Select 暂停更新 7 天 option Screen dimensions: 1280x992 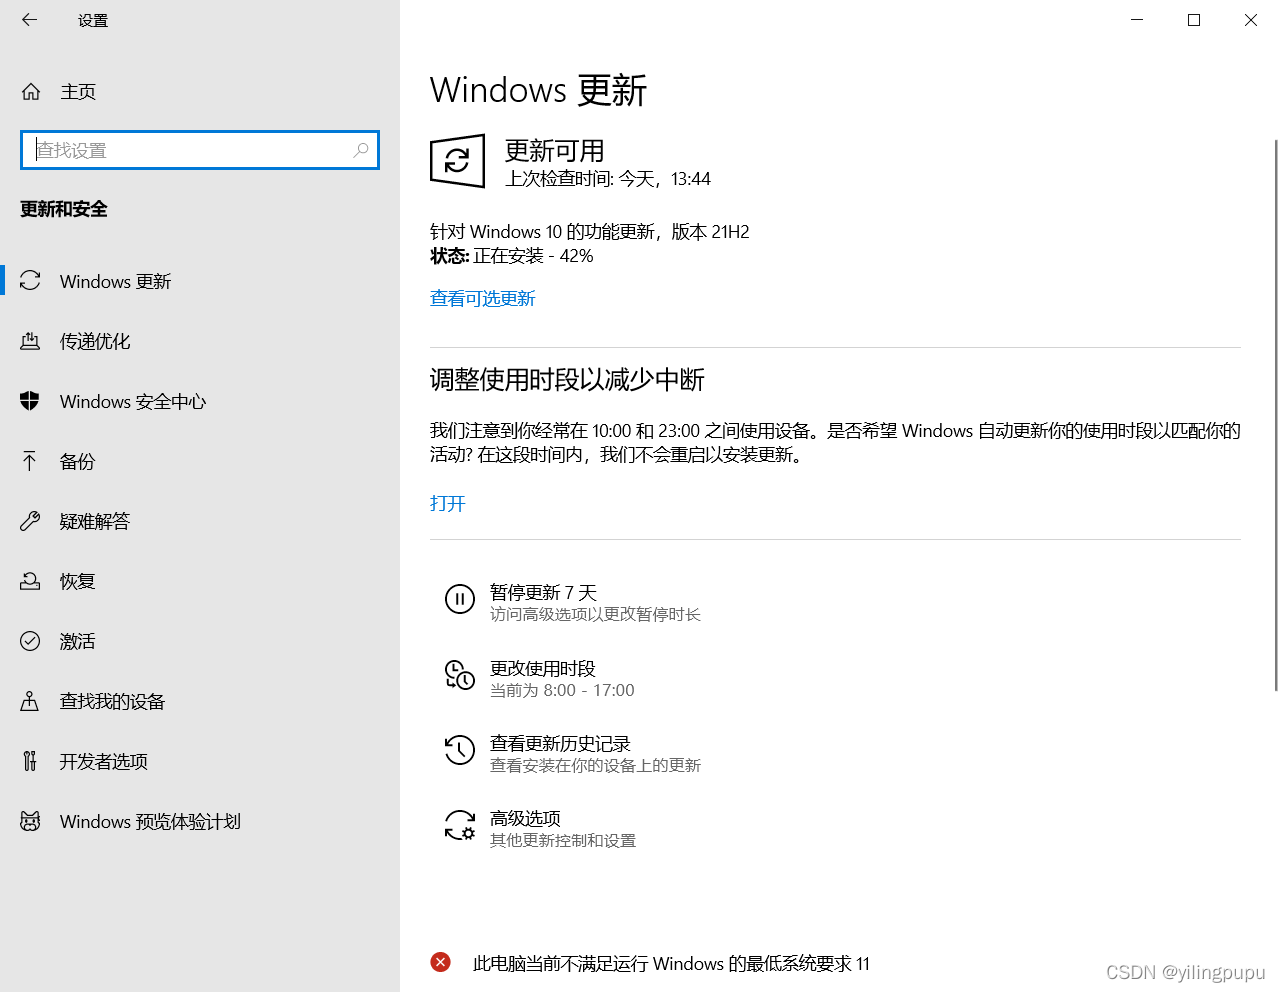pyautogui.click(x=572, y=602)
